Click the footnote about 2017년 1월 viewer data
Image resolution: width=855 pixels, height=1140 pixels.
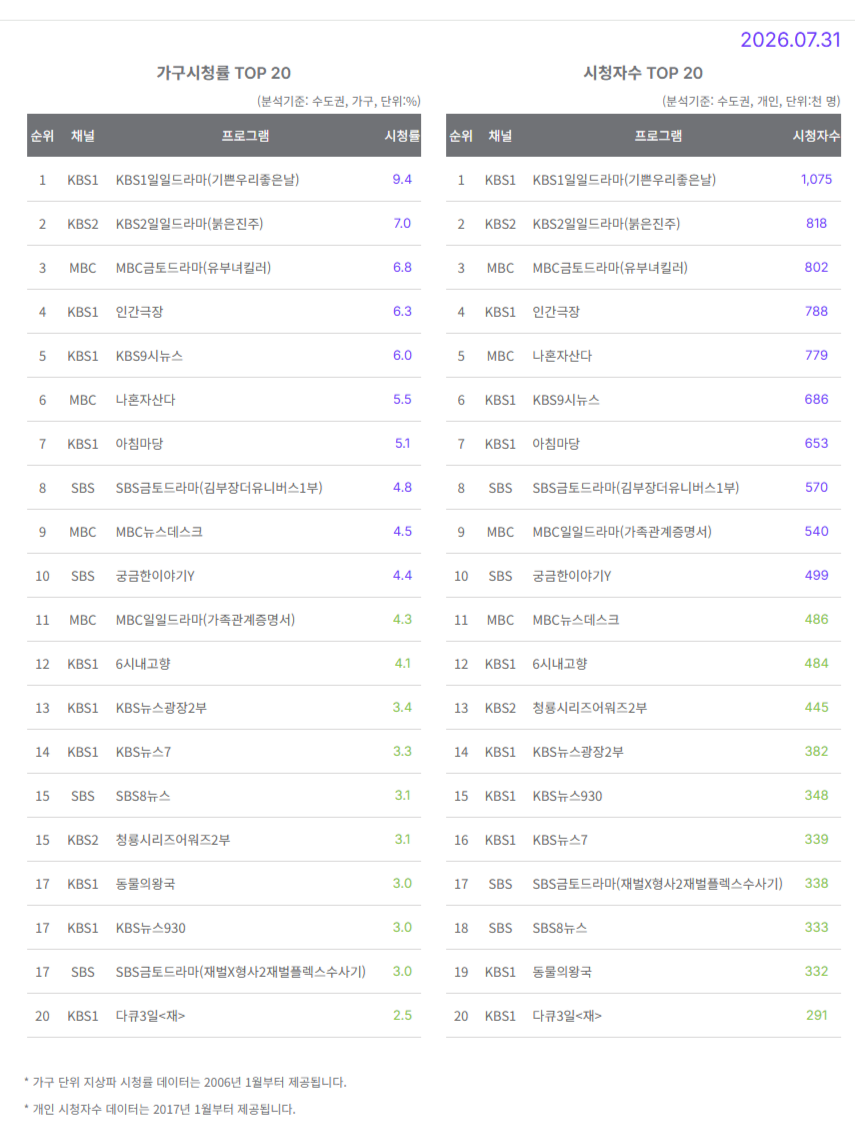click(x=160, y=1109)
